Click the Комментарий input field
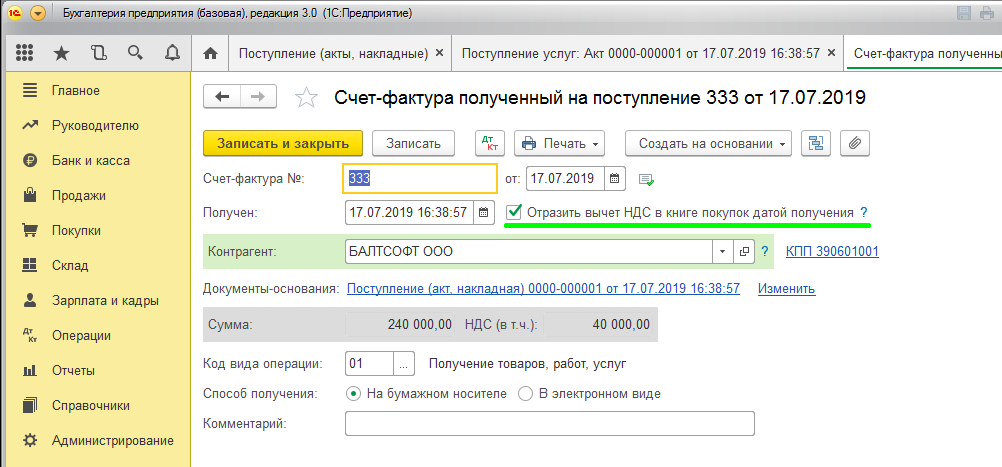Screen dimensions: 1002x467 (x=550, y=424)
